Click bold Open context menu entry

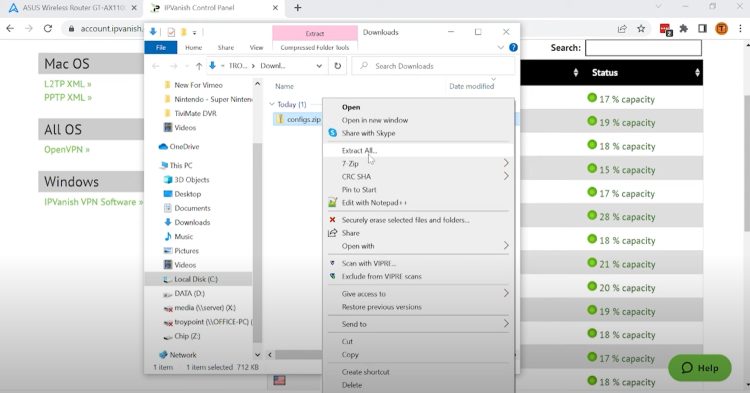click(x=351, y=108)
